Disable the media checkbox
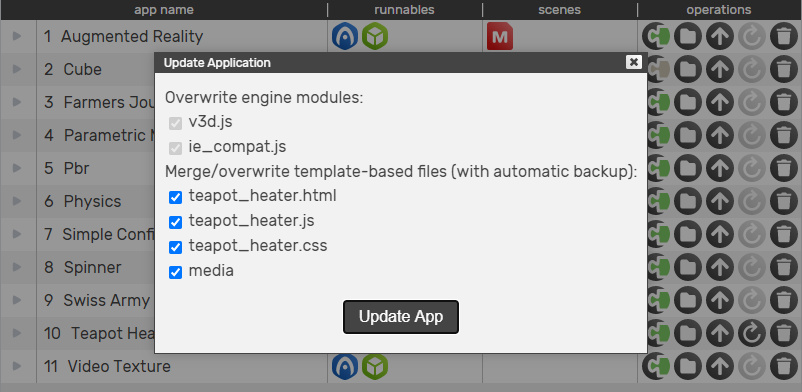802x392 pixels. point(175,272)
